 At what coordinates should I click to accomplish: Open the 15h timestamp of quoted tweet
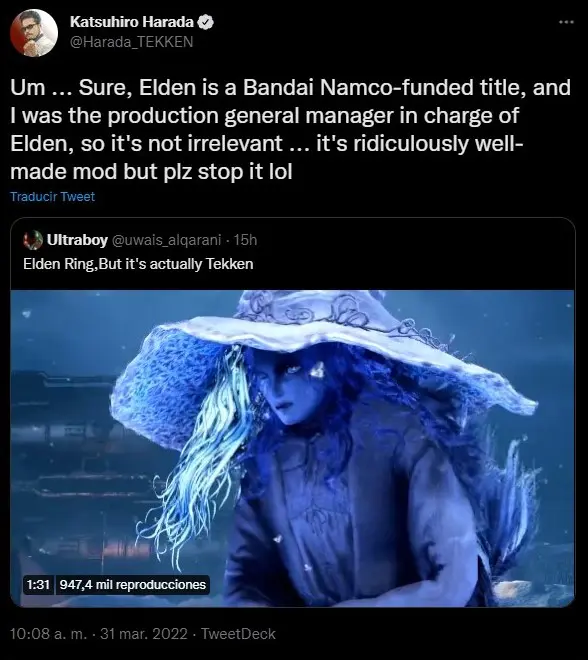click(245, 240)
